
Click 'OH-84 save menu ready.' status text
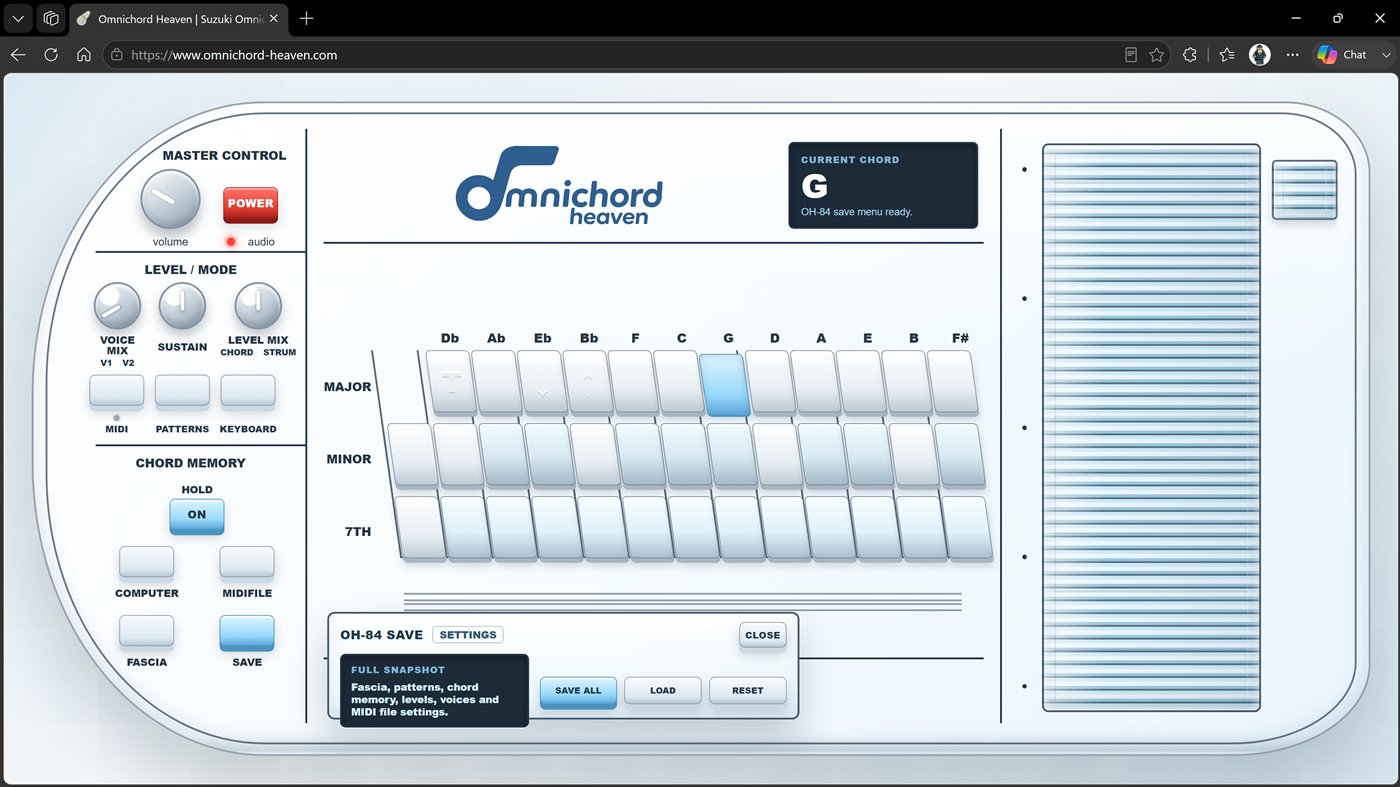[856, 212]
